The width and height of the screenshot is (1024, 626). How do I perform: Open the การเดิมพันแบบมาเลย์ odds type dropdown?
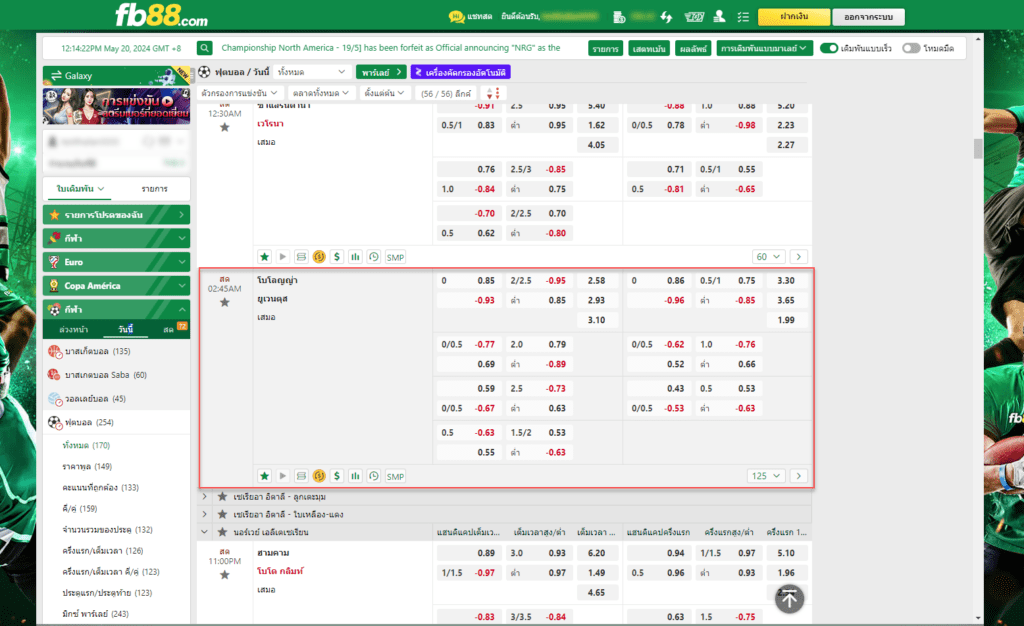click(764, 48)
